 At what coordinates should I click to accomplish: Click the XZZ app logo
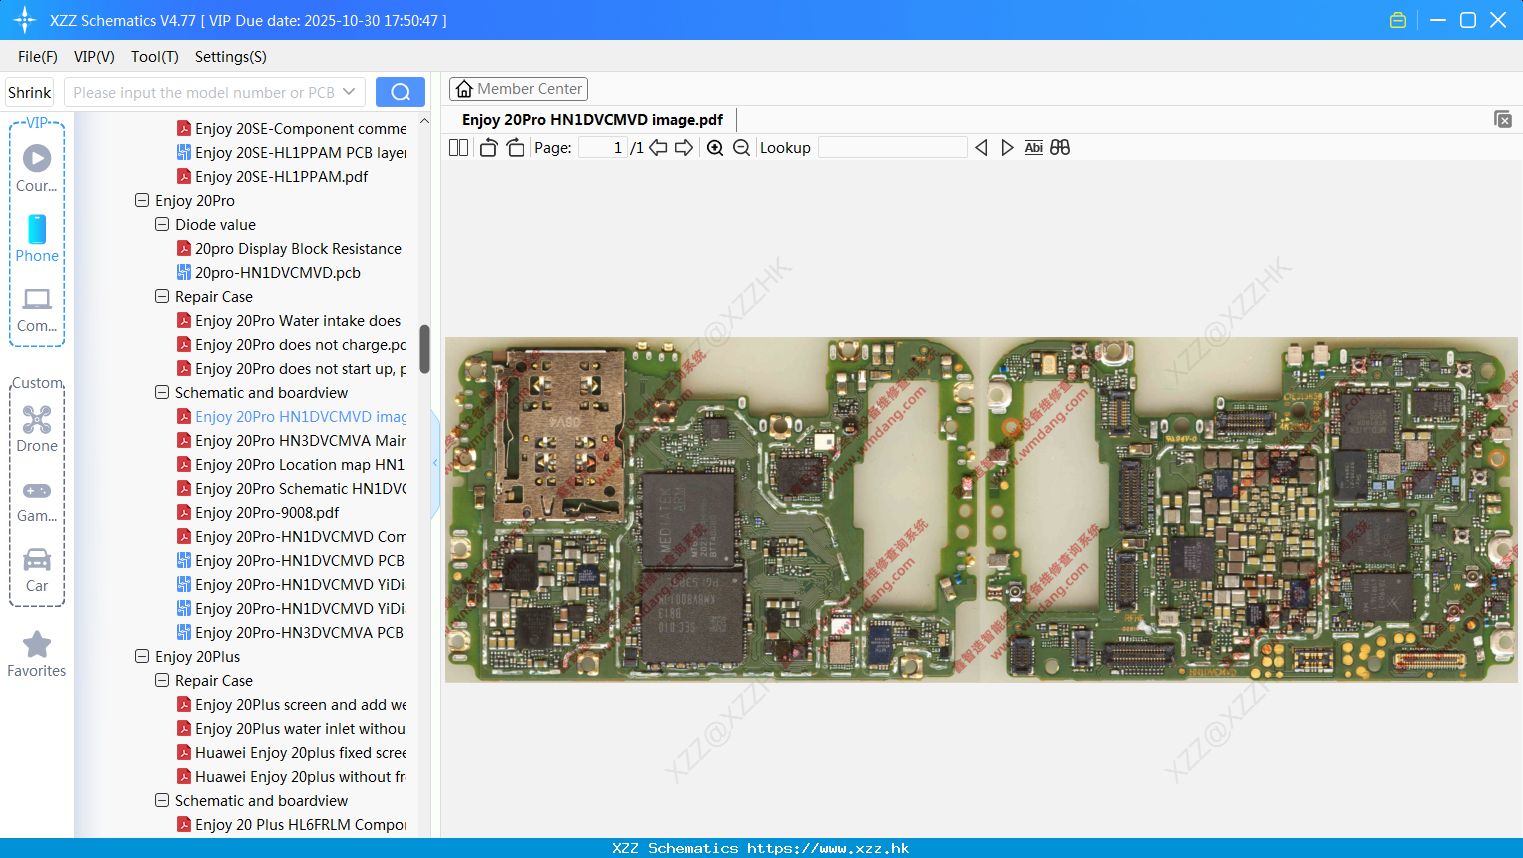(24, 20)
